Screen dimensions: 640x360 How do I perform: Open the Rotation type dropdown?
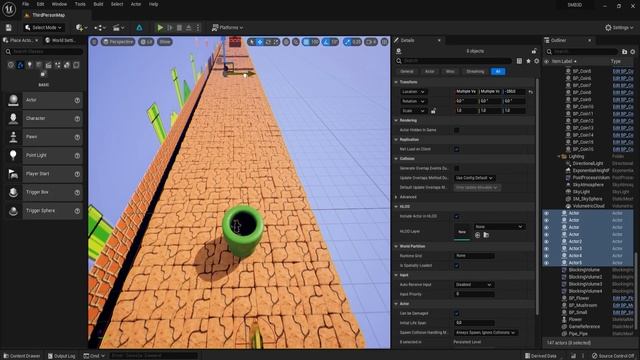(413, 101)
